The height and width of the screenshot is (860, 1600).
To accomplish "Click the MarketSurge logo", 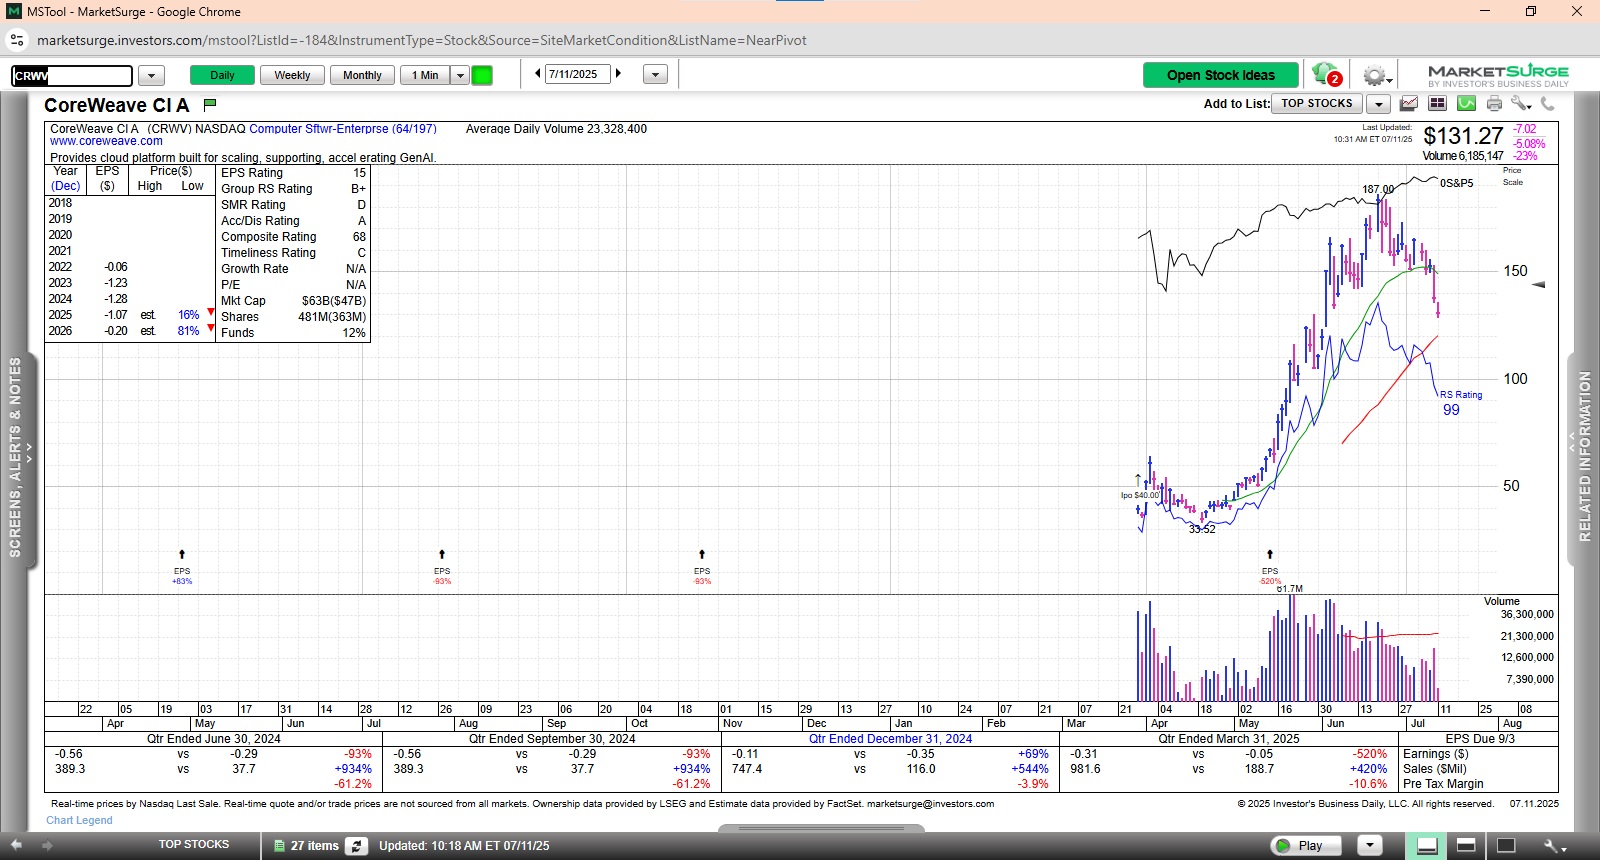I will click(1498, 75).
